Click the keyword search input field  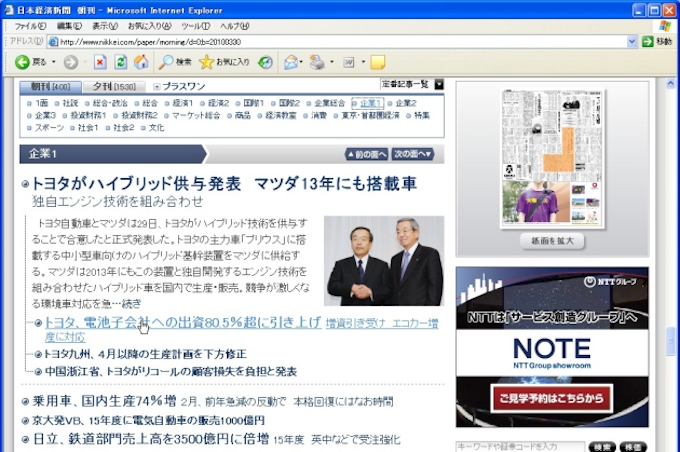[520, 446]
